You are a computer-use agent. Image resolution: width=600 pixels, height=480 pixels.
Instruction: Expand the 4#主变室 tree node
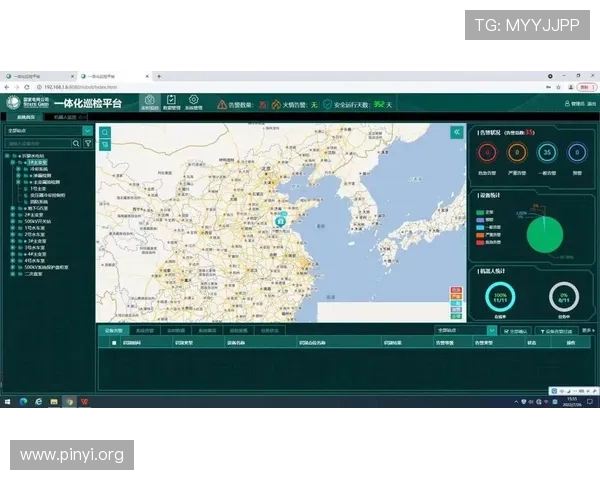(x=13, y=254)
